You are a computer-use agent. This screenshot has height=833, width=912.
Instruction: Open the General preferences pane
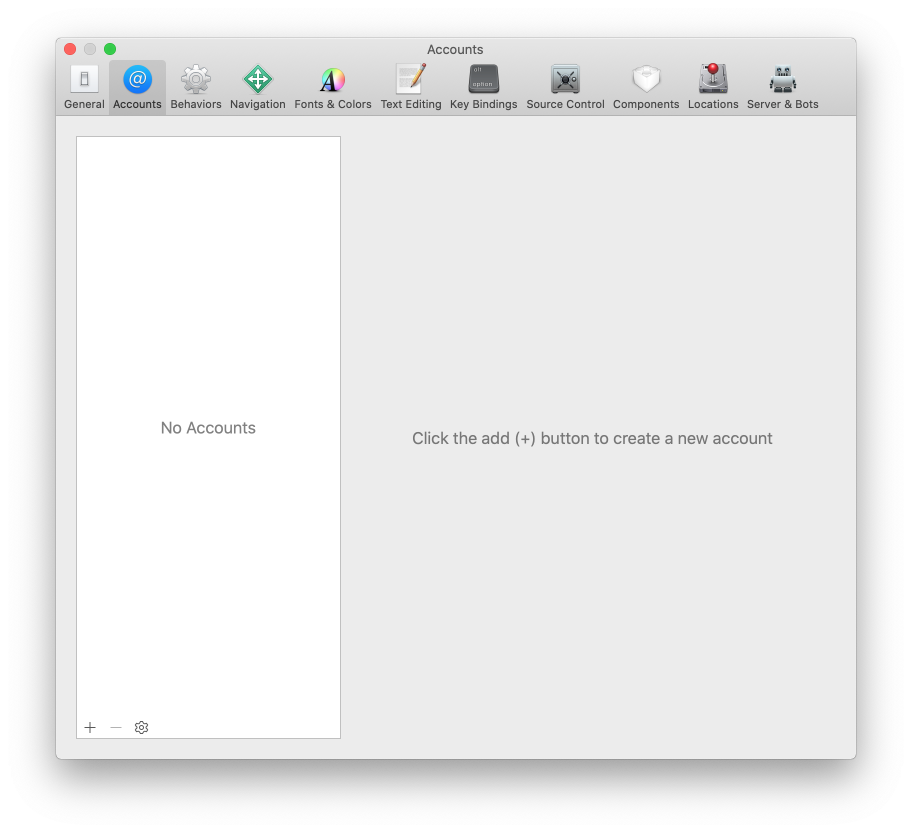click(x=84, y=87)
